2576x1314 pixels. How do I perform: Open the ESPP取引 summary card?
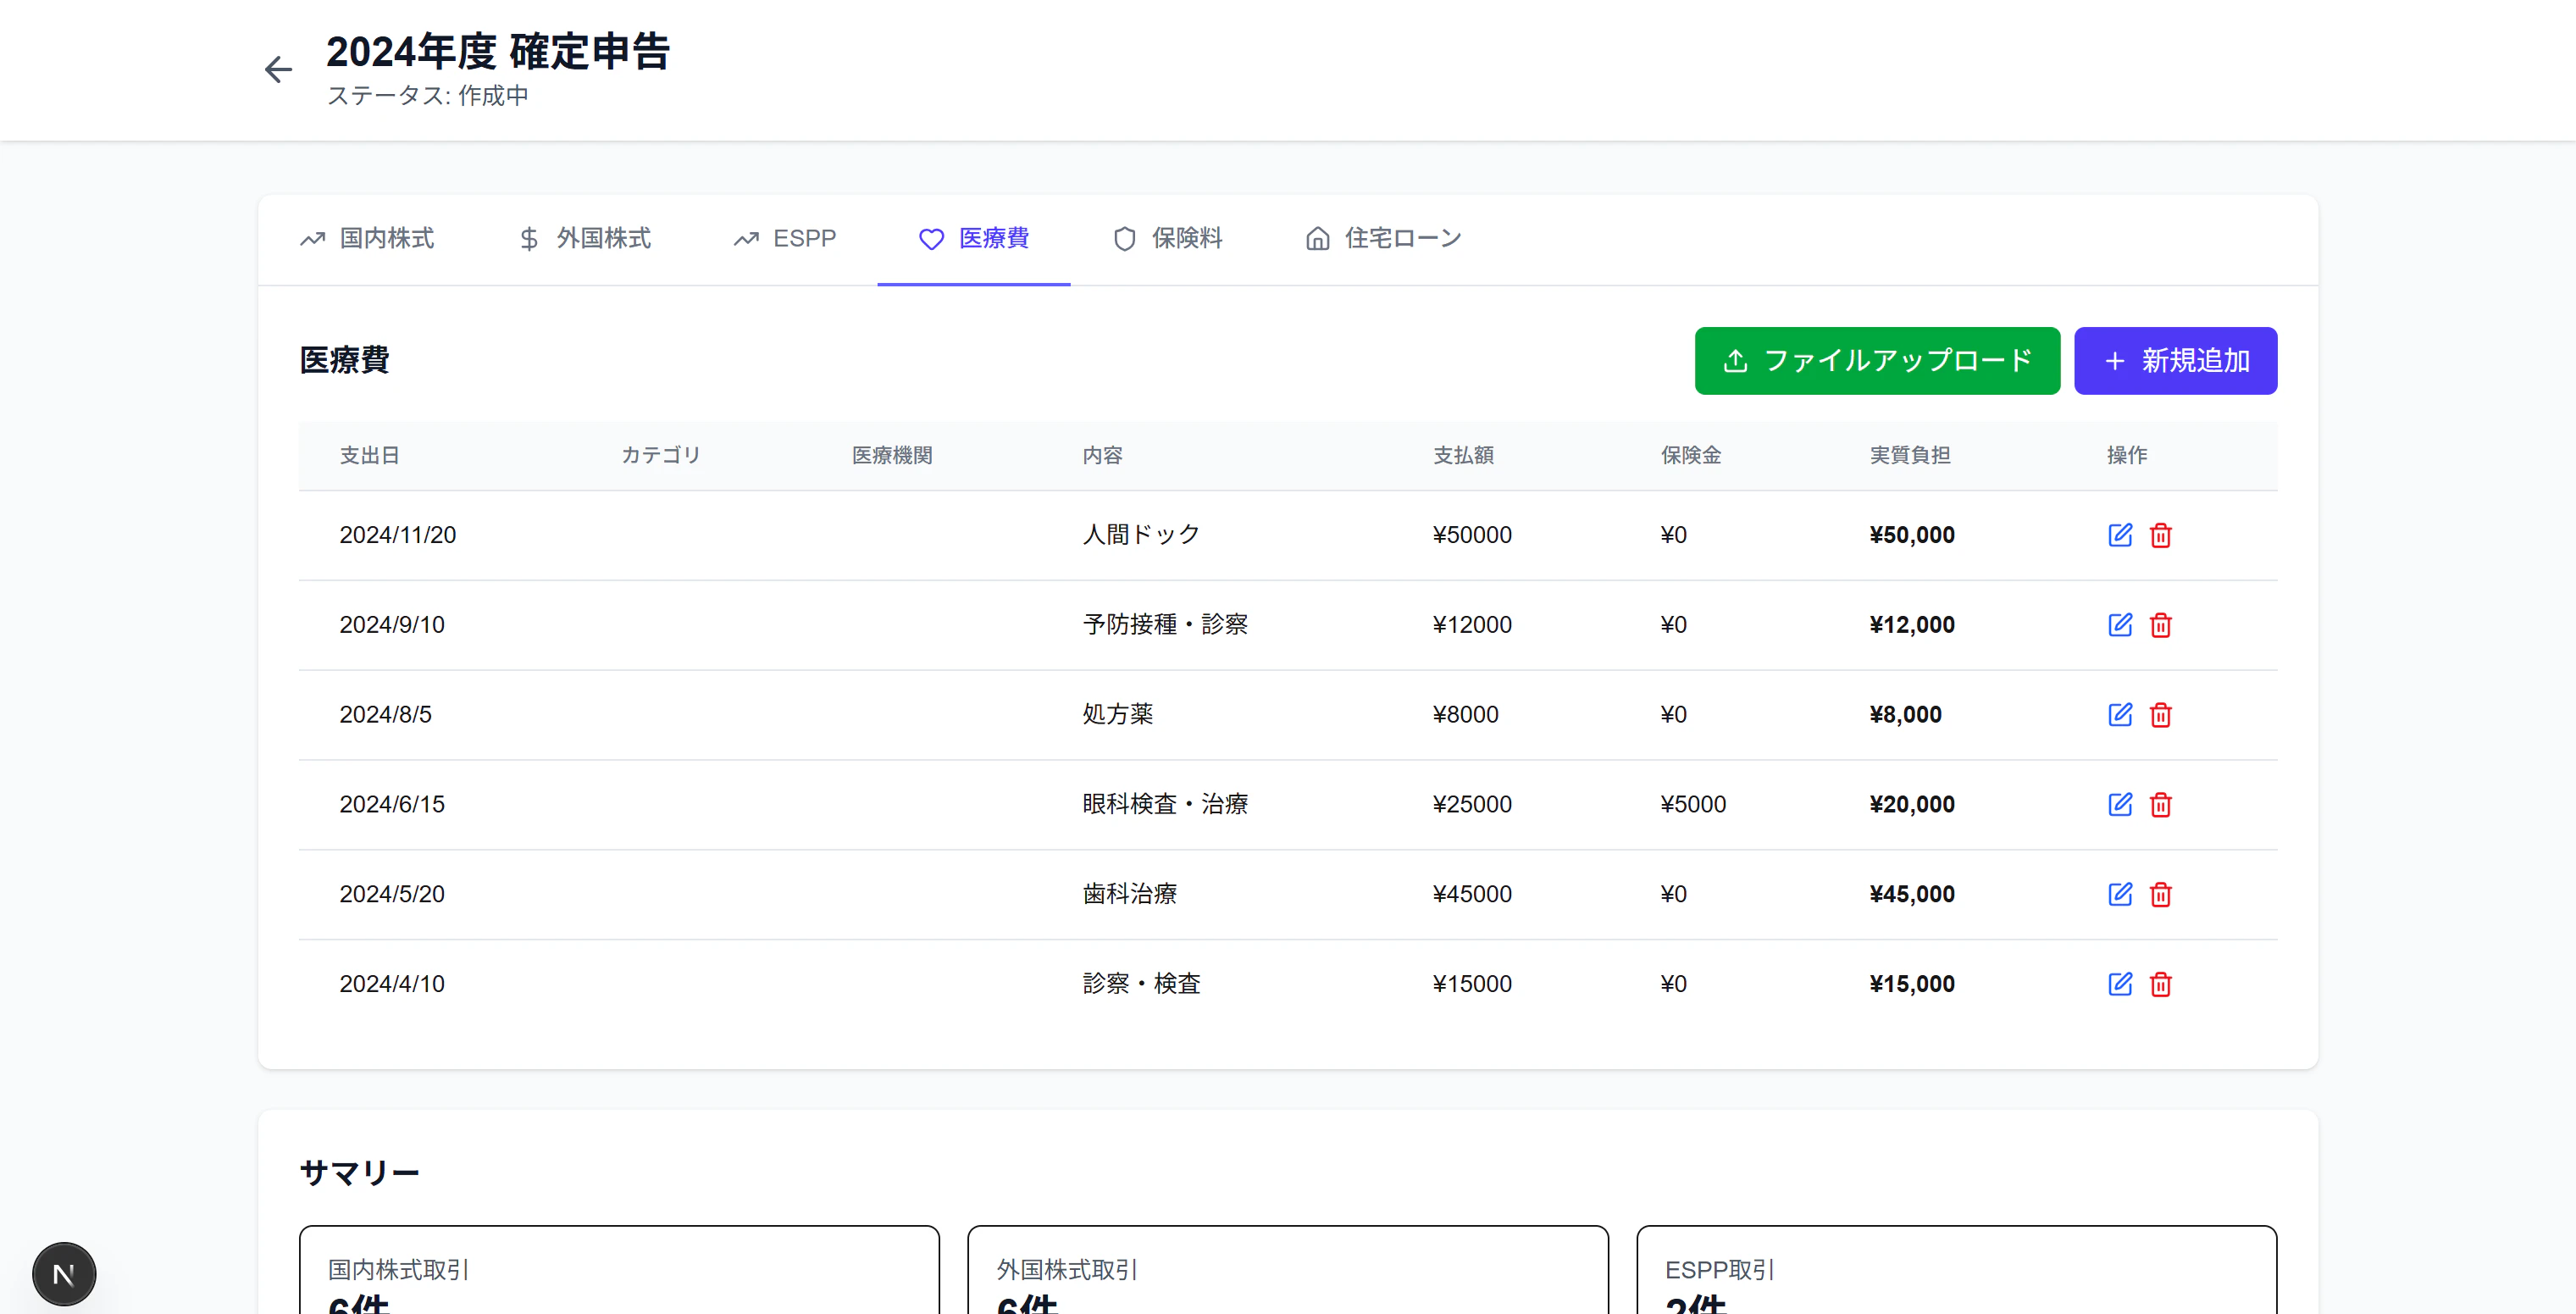[1956, 1270]
